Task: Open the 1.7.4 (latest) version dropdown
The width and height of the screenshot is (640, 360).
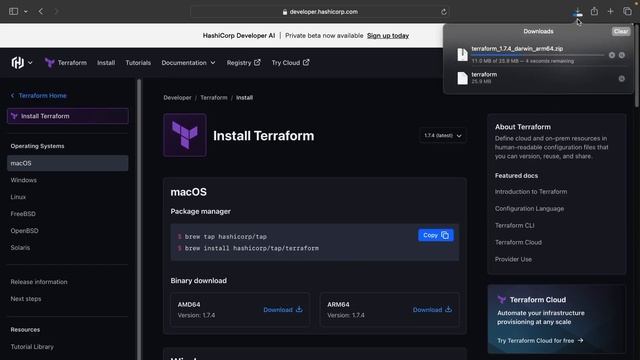Action: pyautogui.click(x=443, y=136)
